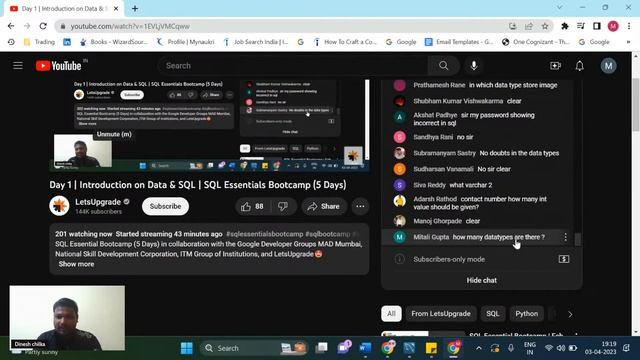Image resolution: width=640 pixels, height=360 pixels.
Task: Open the Trading bookmark folder
Action: (x=39, y=42)
